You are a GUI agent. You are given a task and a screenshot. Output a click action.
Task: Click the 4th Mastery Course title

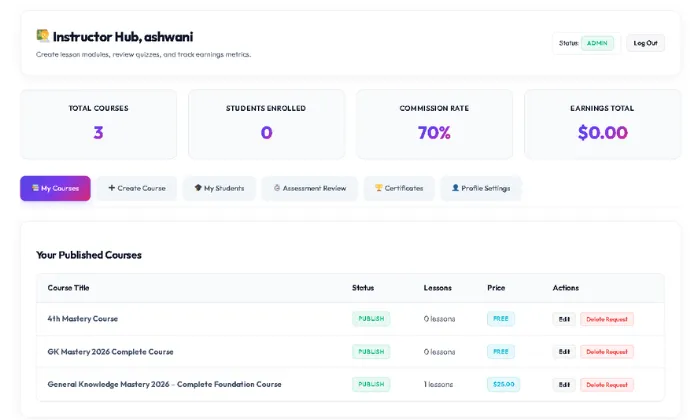pos(83,319)
